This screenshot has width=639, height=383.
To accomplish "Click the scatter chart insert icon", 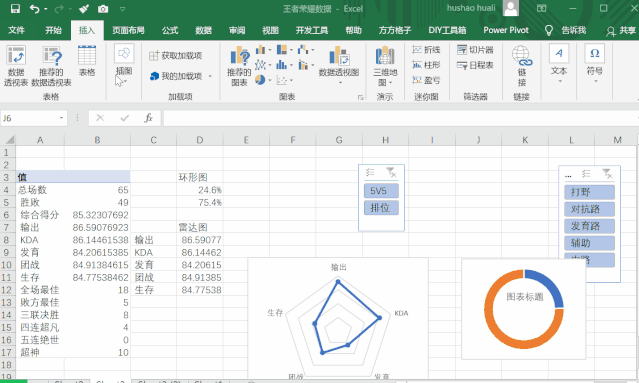I will tap(282, 80).
